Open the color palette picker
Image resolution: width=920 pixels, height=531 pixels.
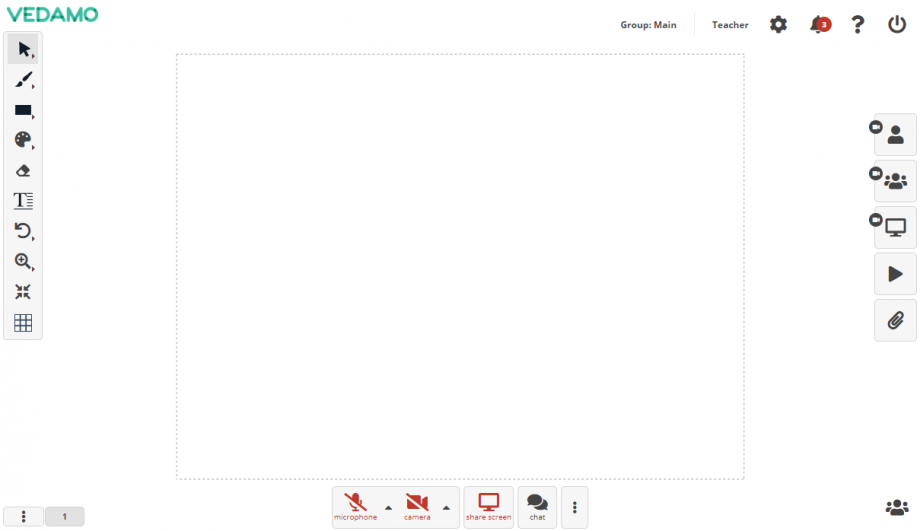(24, 140)
